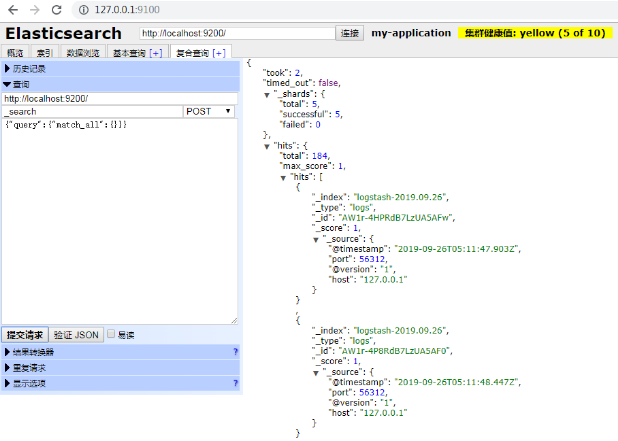This screenshot has width=618, height=441.
Task: Select the 复合查询 tab
Action: [192, 53]
